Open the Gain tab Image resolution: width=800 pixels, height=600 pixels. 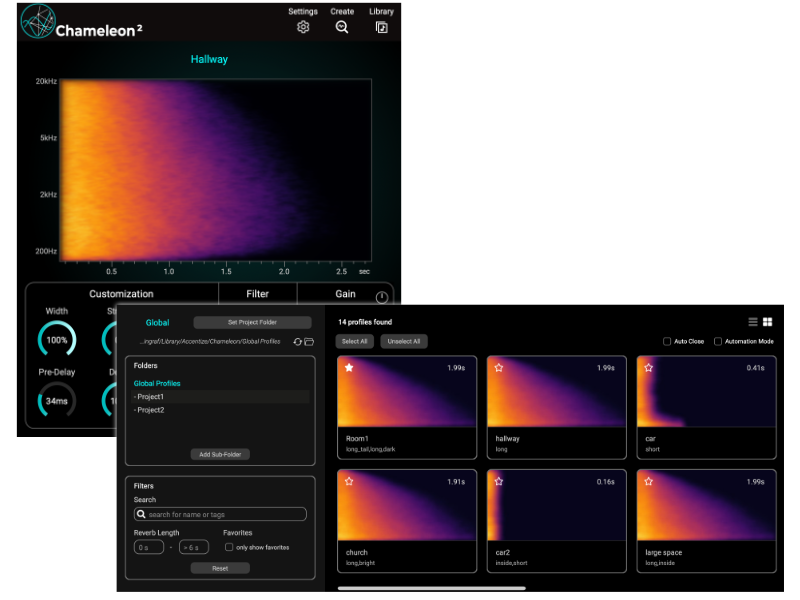click(345, 294)
